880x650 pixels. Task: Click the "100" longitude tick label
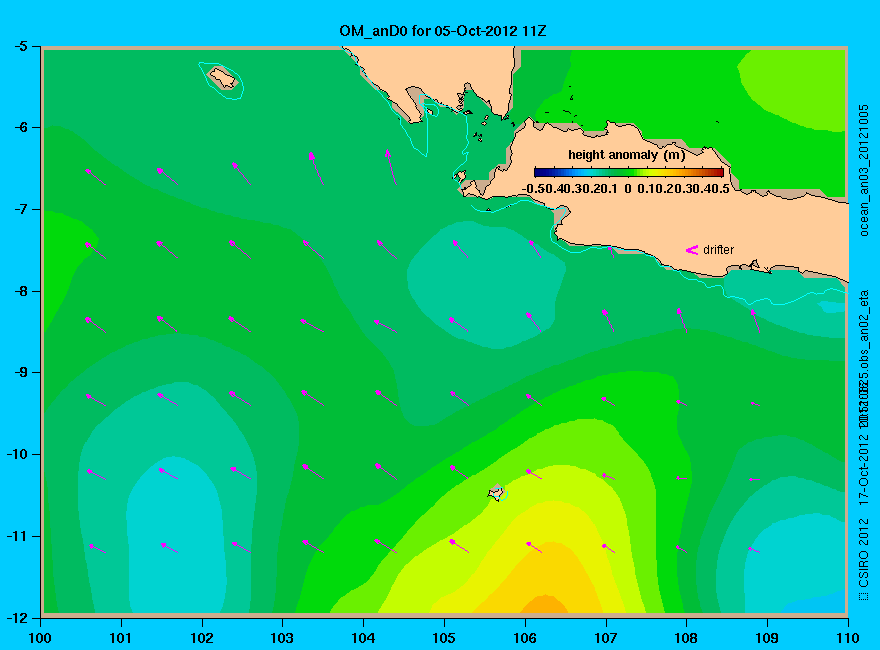[x=40, y=638]
